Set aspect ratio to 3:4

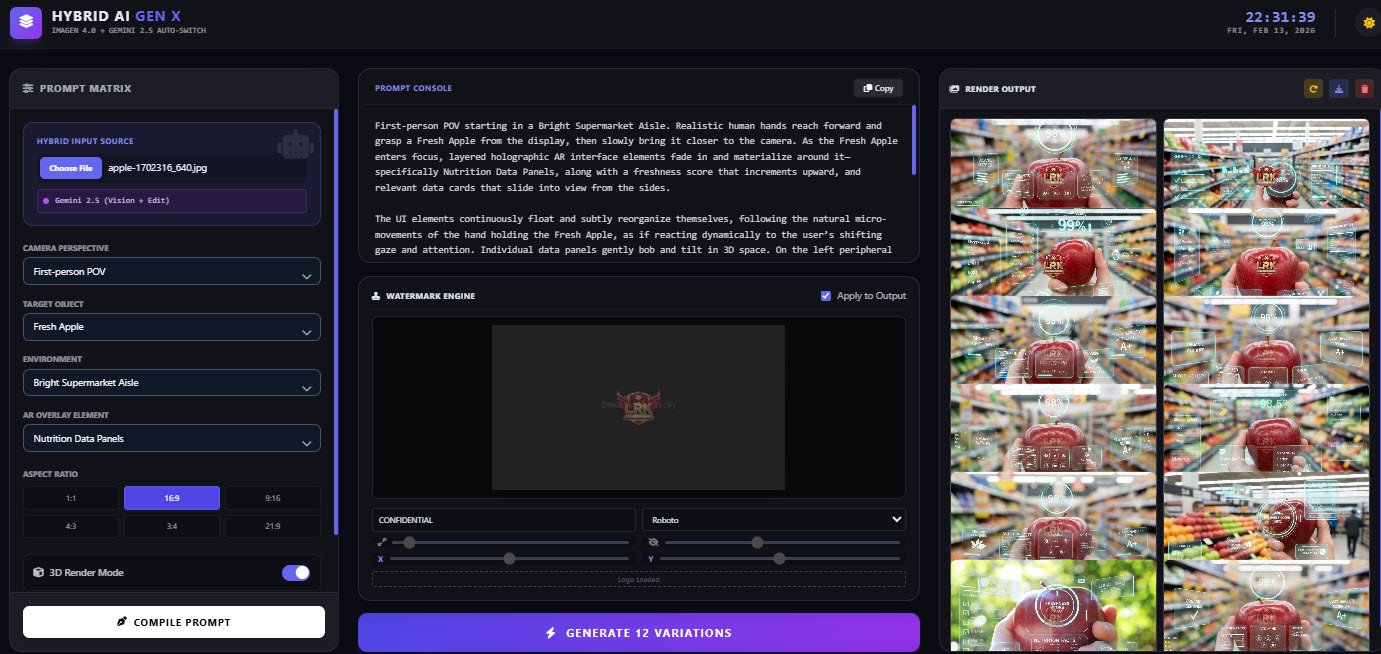[x=172, y=527]
